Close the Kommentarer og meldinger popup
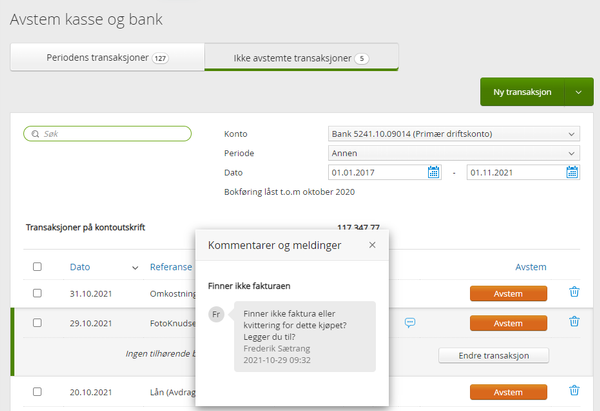 click(x=372, y=244)
